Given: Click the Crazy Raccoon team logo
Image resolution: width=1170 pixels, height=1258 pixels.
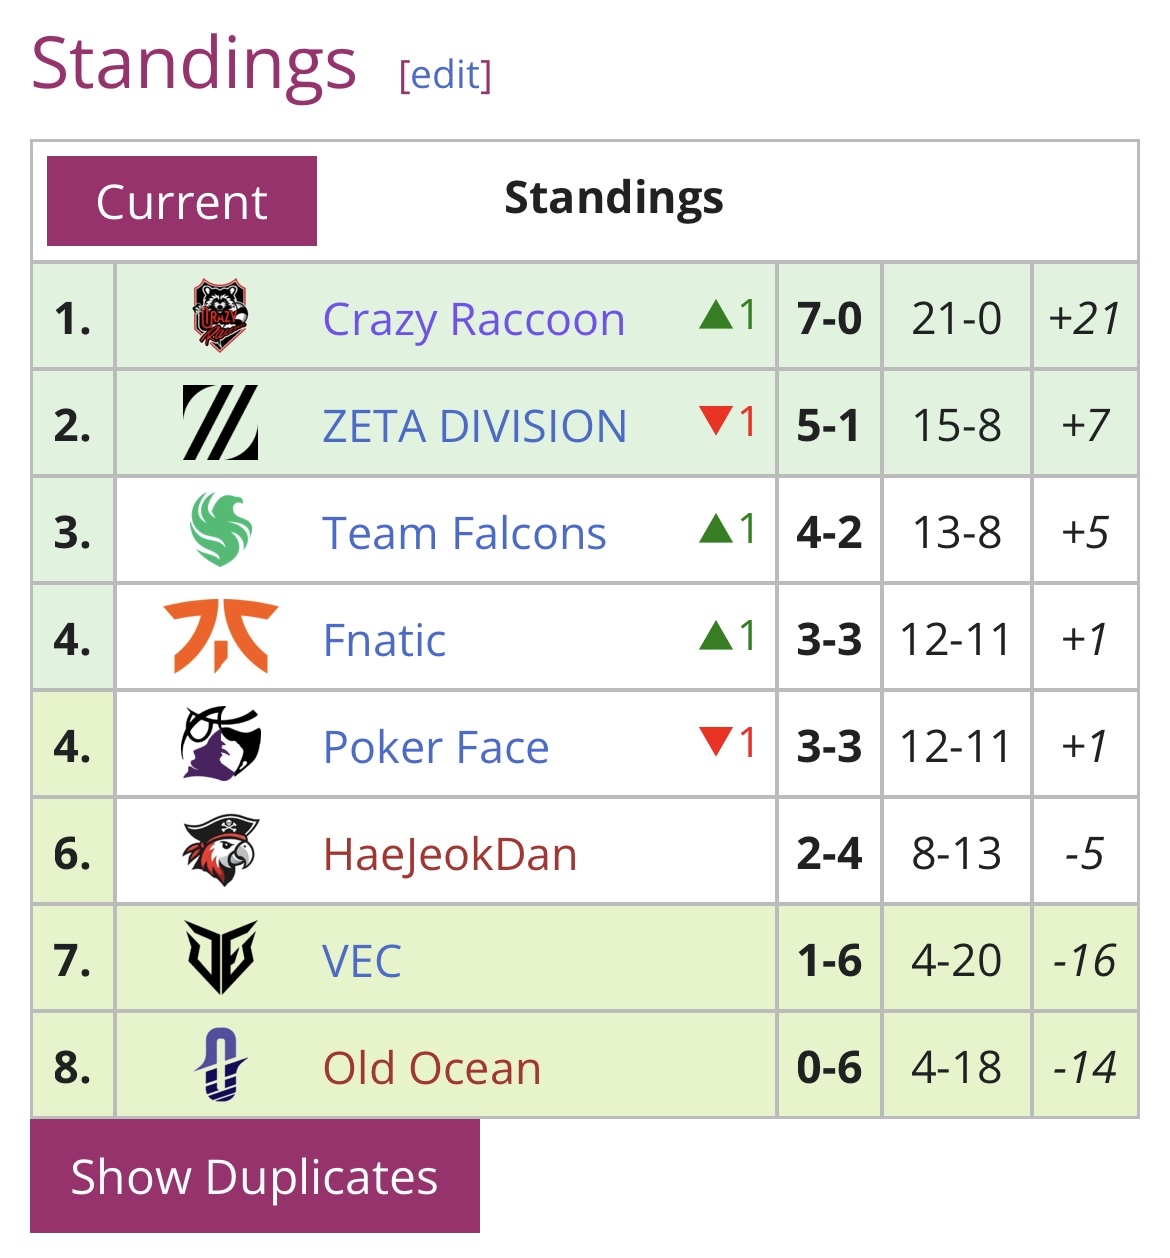Looking at the screenshot, I should [220, 316].
